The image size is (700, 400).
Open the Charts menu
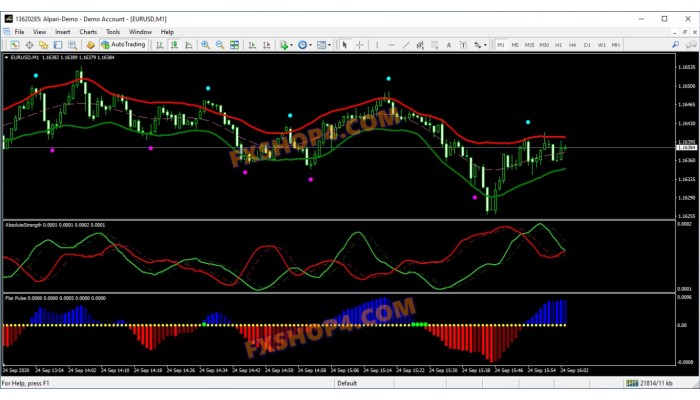click(88, 31)
